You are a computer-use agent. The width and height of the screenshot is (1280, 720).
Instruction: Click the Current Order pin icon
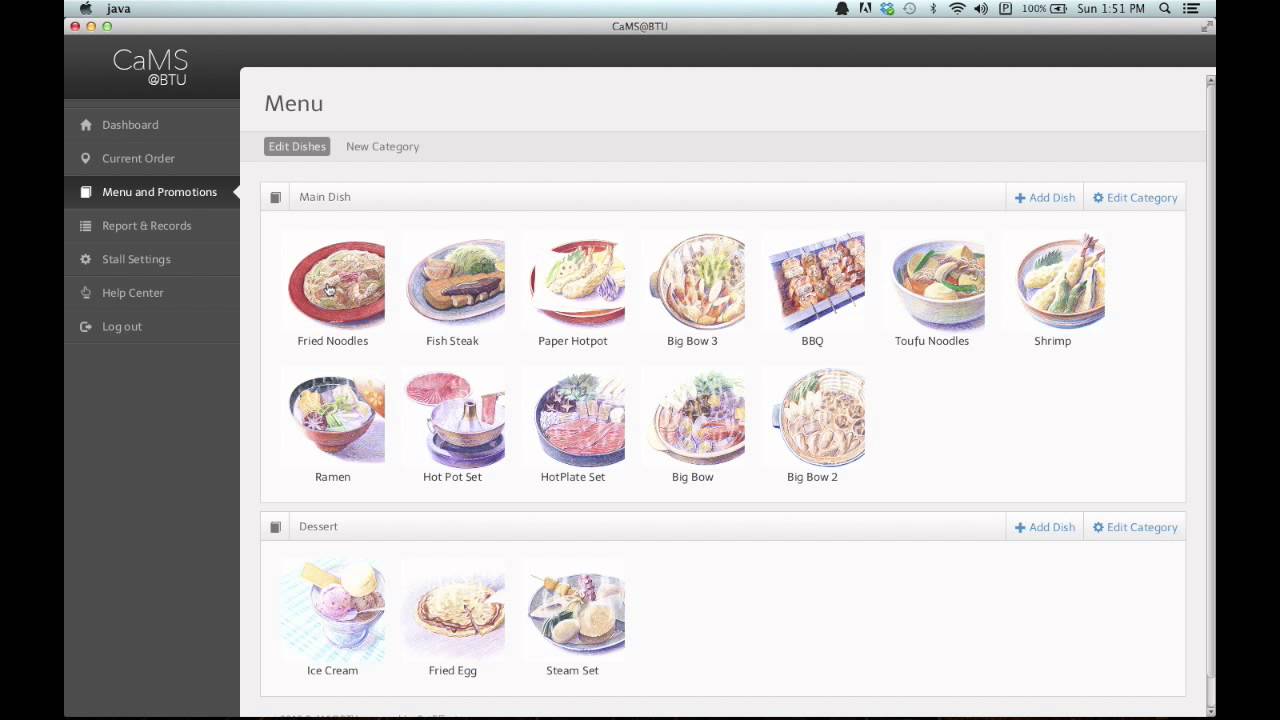pyautogui.click(x=85, y=158)
